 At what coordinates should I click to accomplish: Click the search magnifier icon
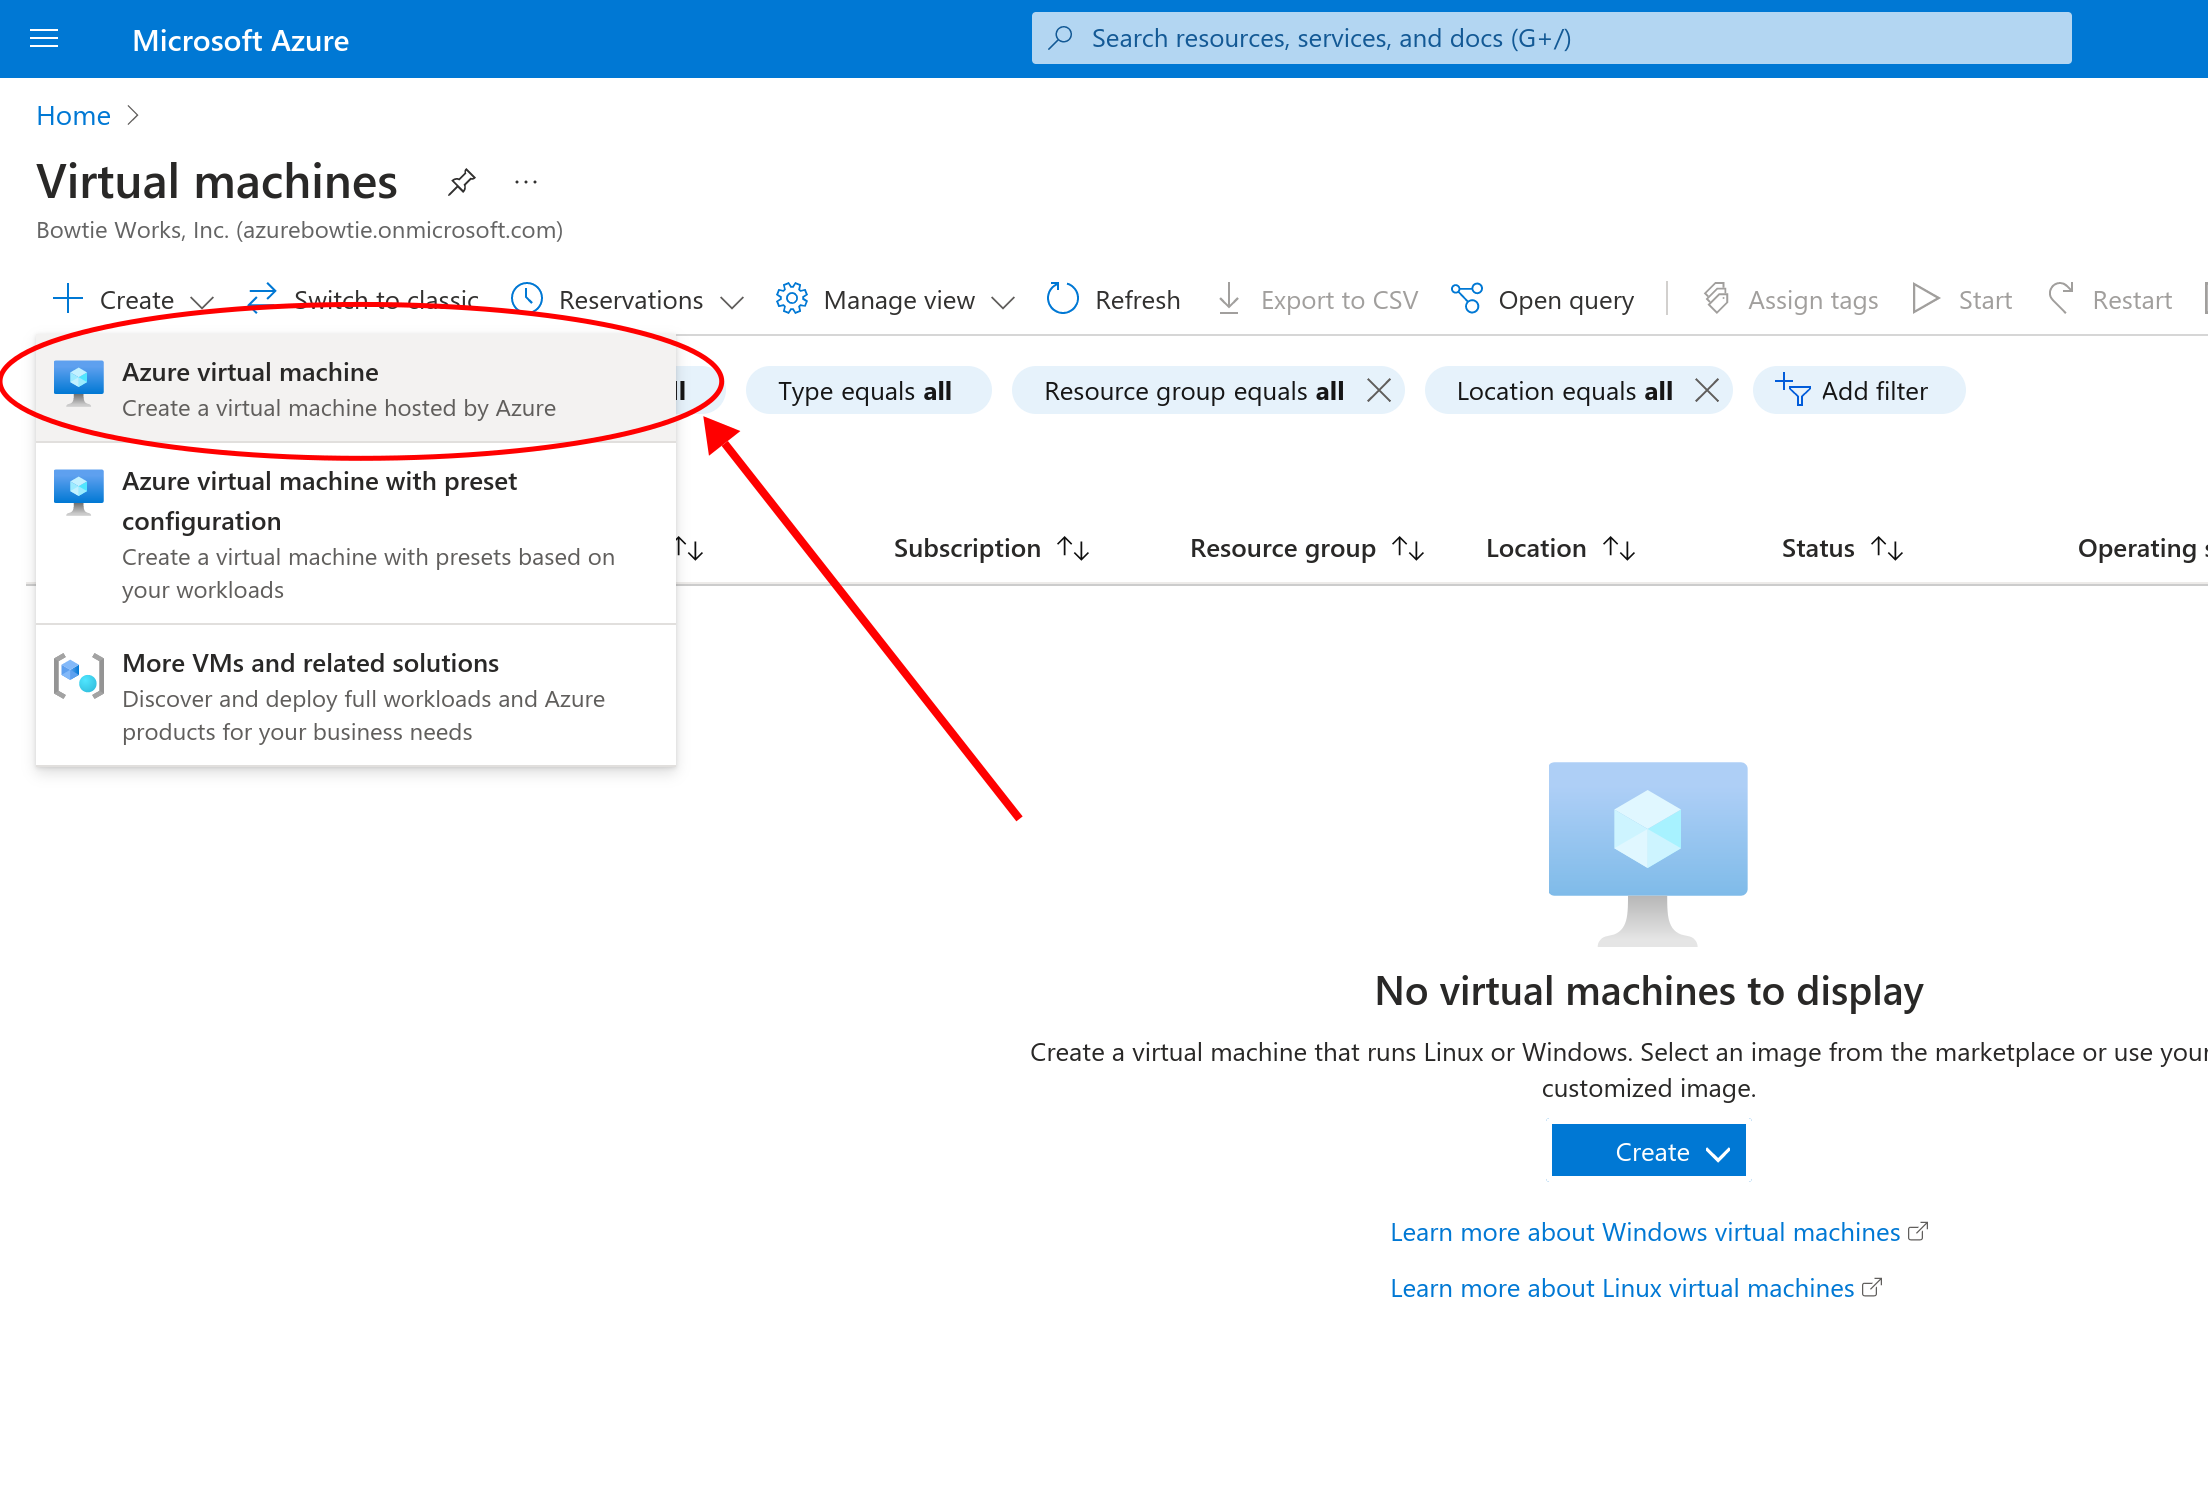click(x=1060, y=38)
